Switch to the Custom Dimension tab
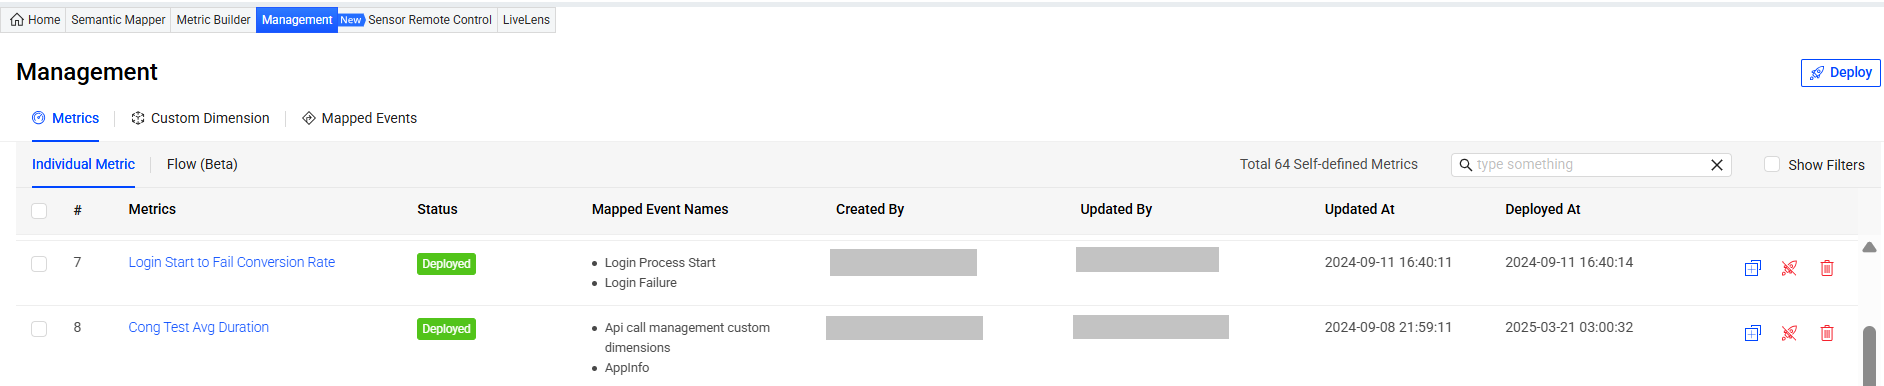This screenshot has height=386, width=1884. 200,118
